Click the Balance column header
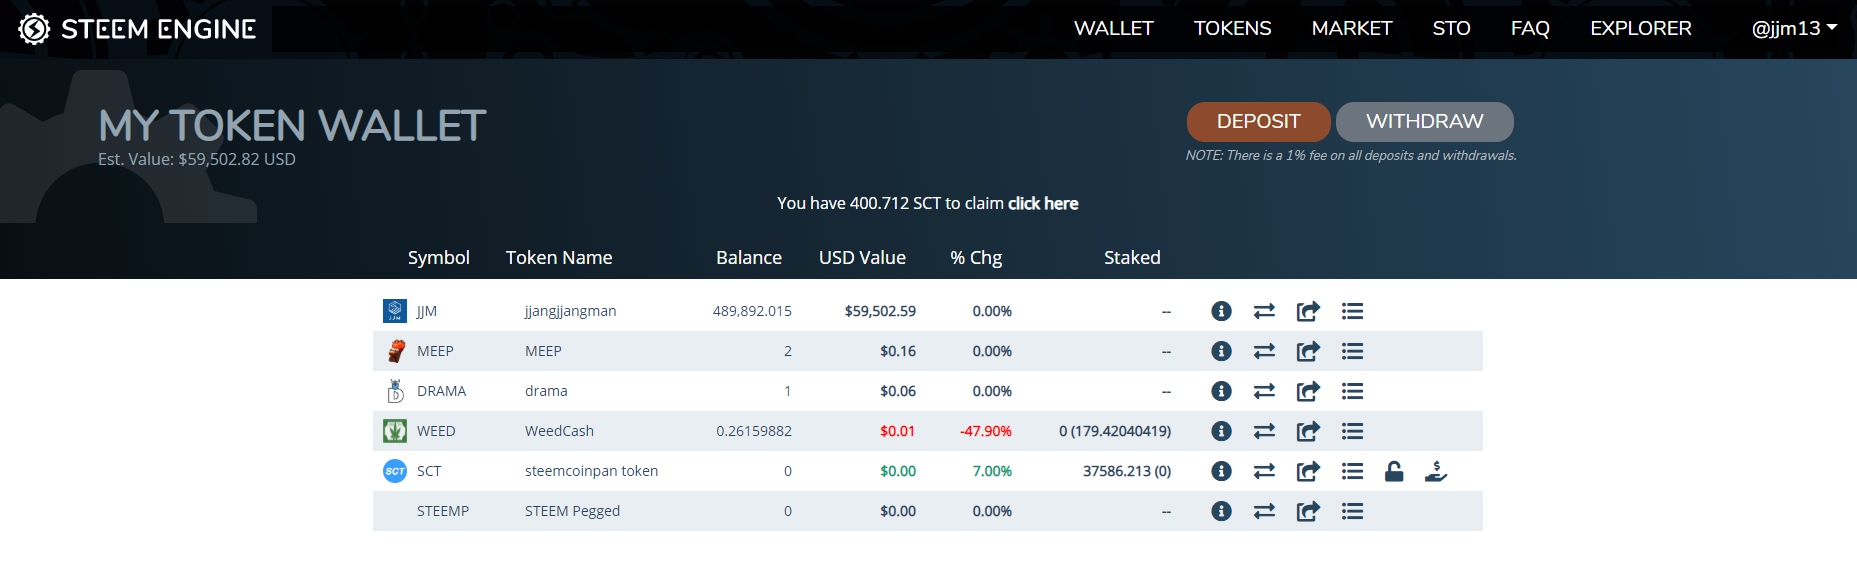The width and height of the screenshot is (1857, 587). [749, 257]
